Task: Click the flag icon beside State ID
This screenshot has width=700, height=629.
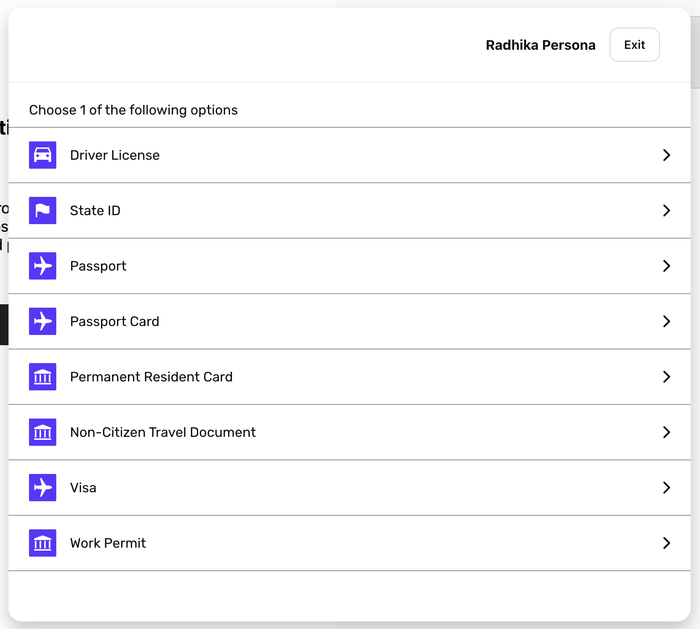Action: point(42,211)
